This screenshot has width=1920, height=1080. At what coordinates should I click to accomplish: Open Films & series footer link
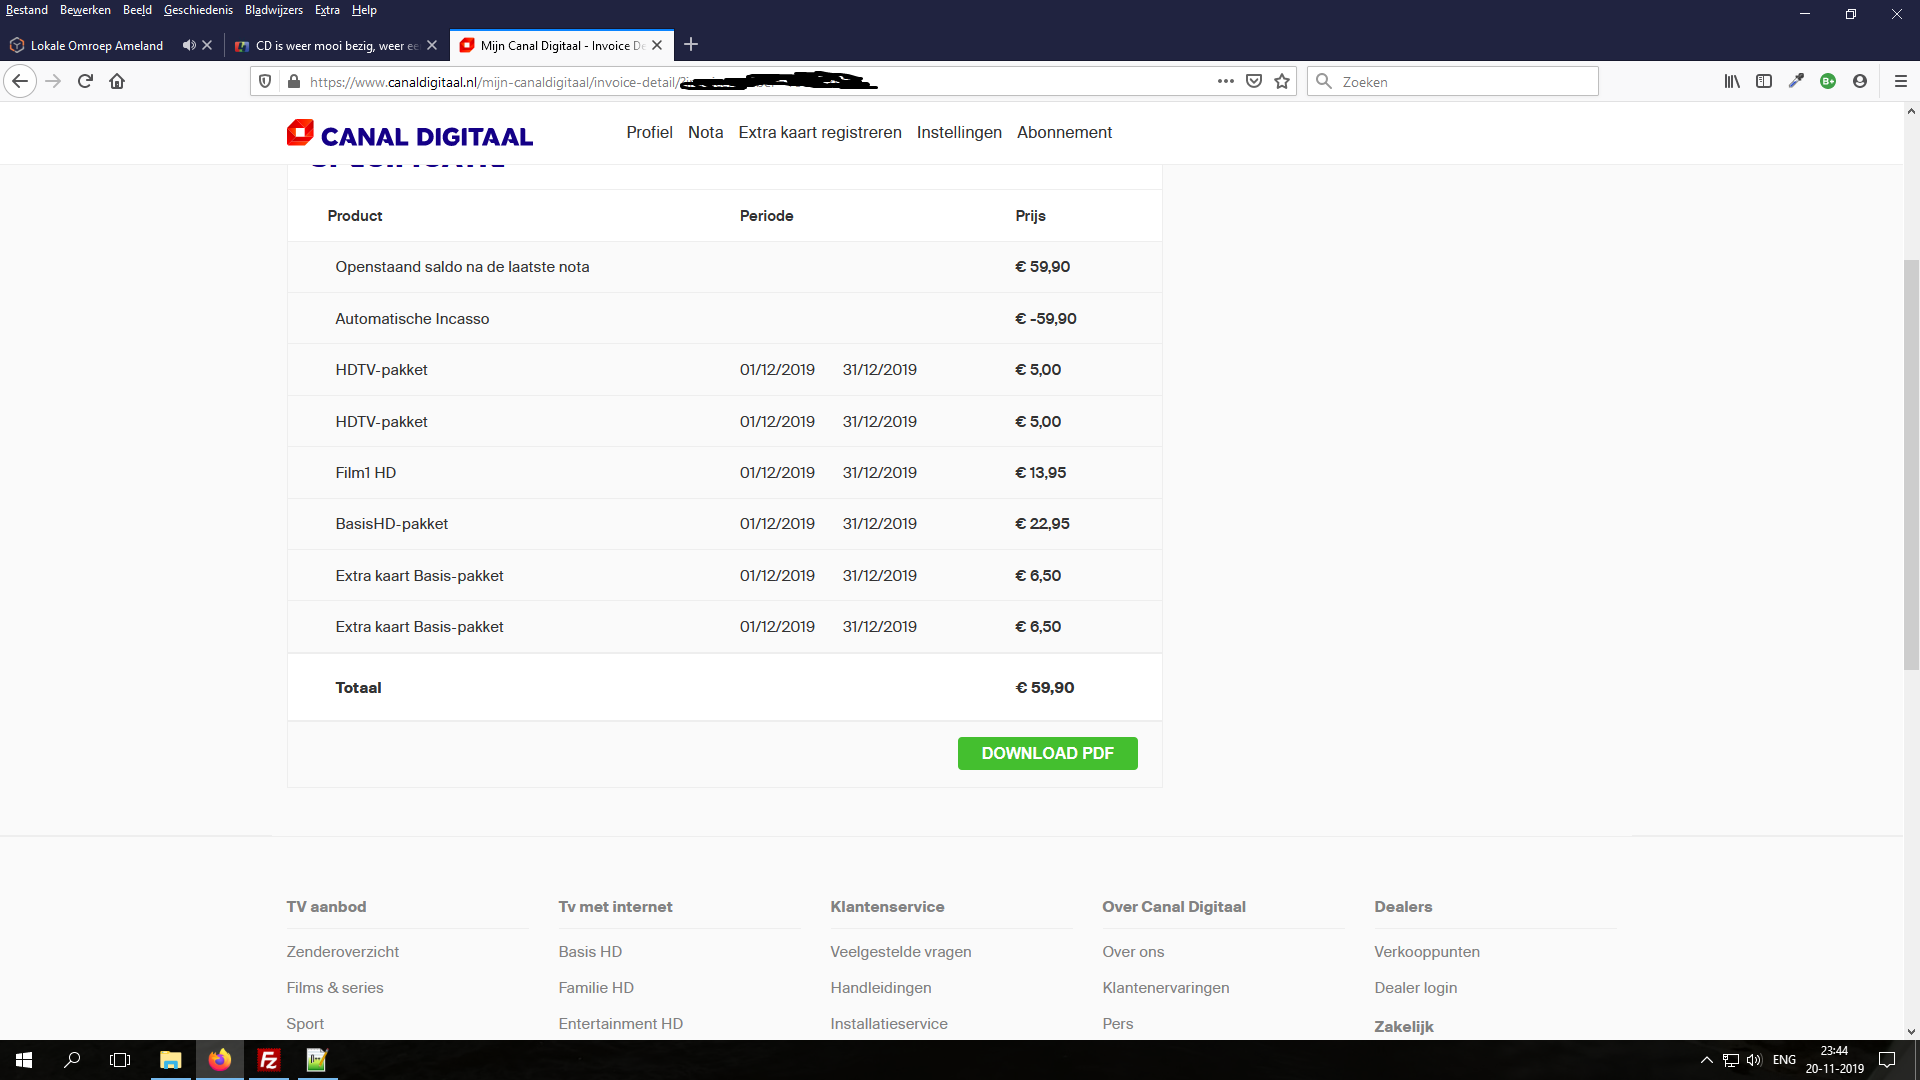(335, 987)
